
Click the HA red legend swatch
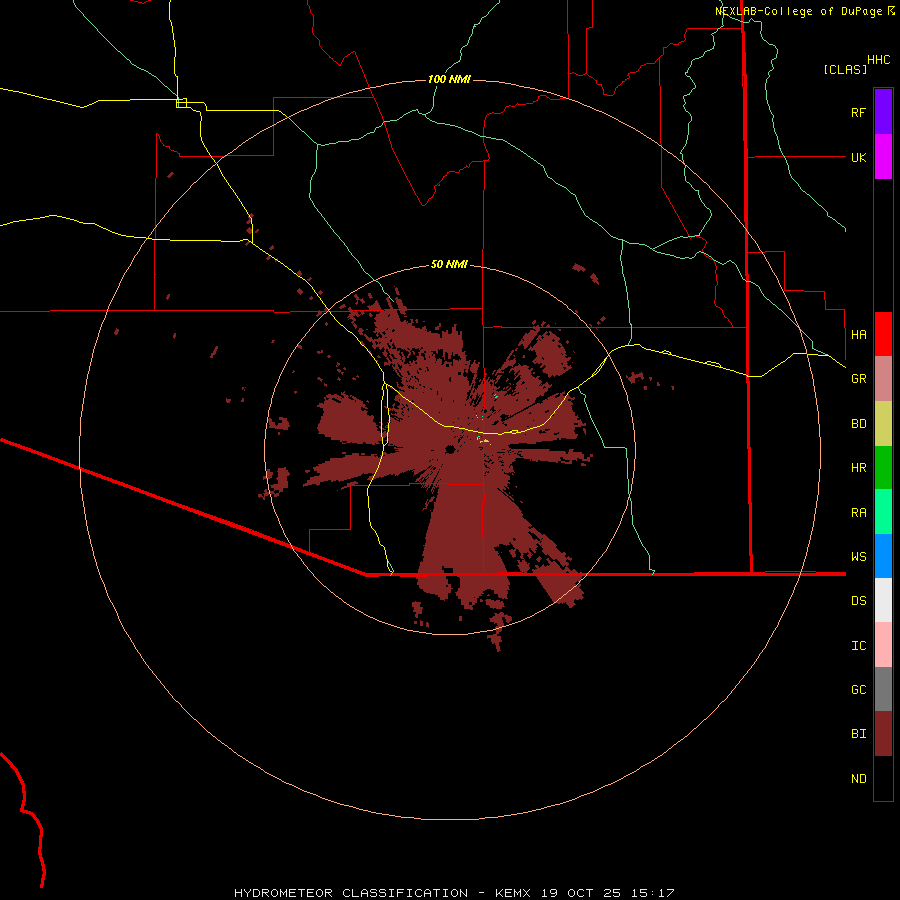pyautogui.click(x=883, y=334)
